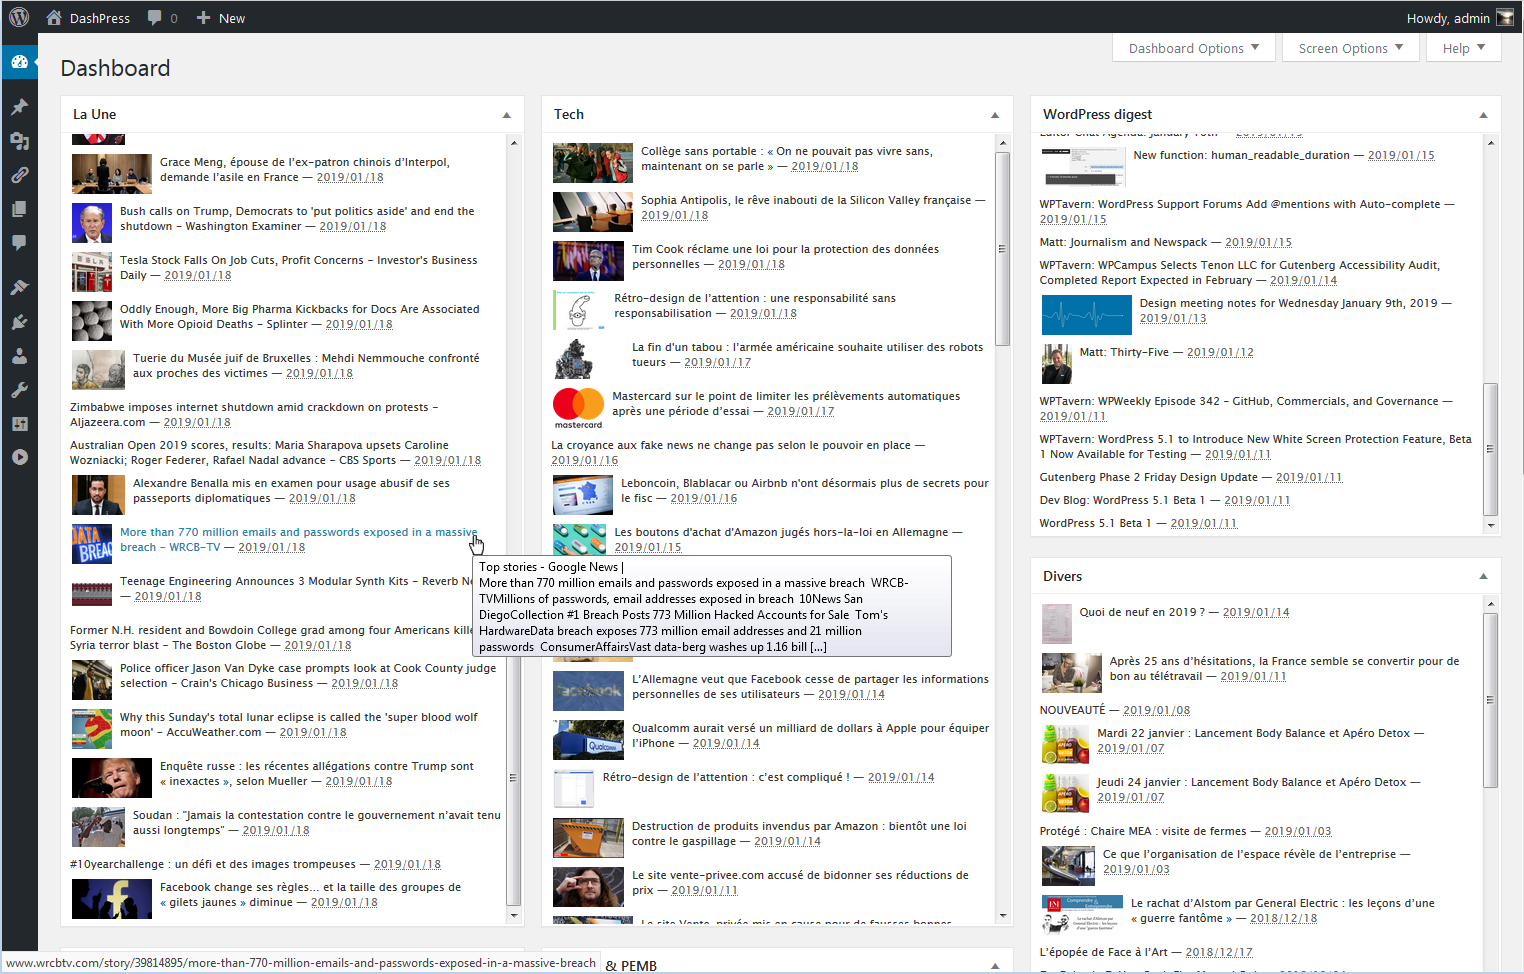This screenshot has width=1524, height=974.
Task: Expand the Screen Options panel
Action: 1350,48
